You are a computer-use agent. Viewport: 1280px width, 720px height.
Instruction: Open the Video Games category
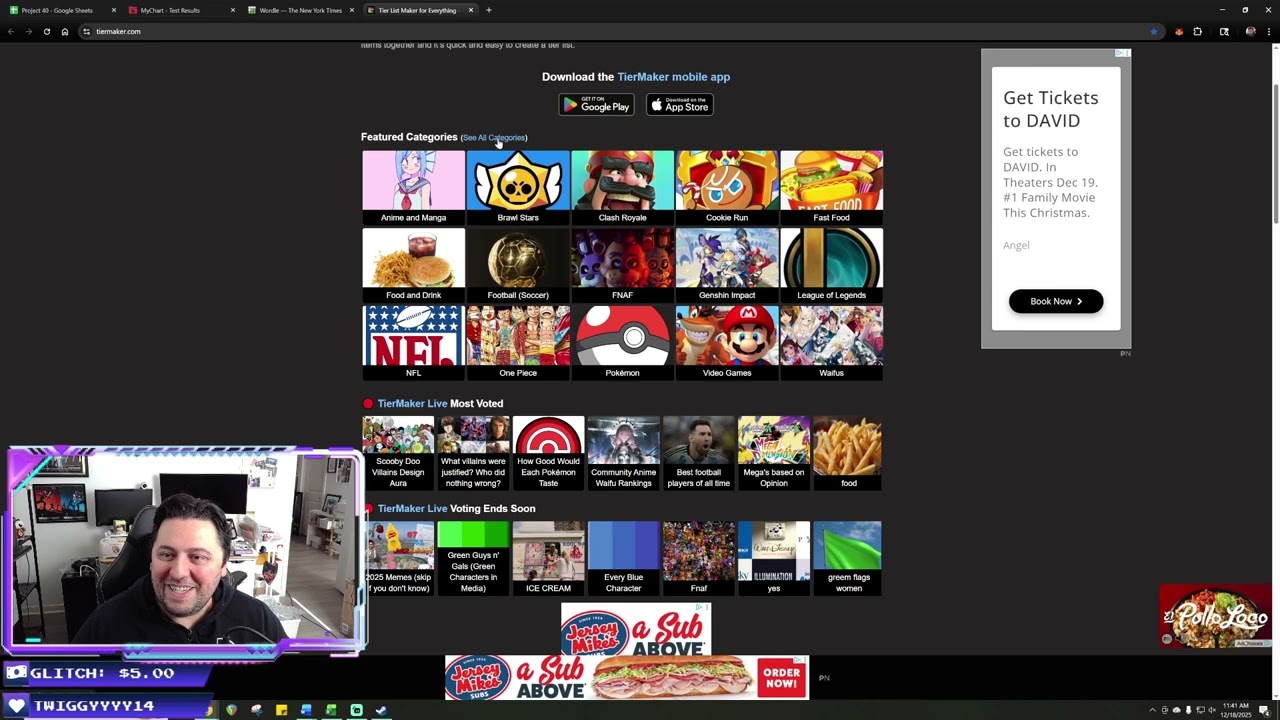point(727,343)
